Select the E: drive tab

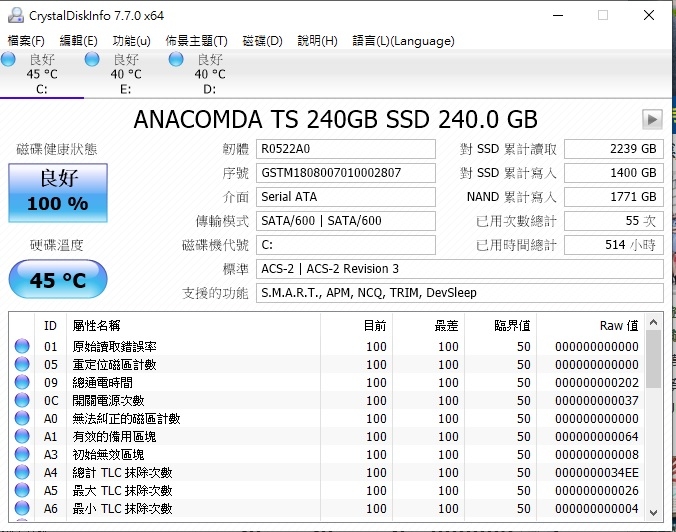click(125, 74)
